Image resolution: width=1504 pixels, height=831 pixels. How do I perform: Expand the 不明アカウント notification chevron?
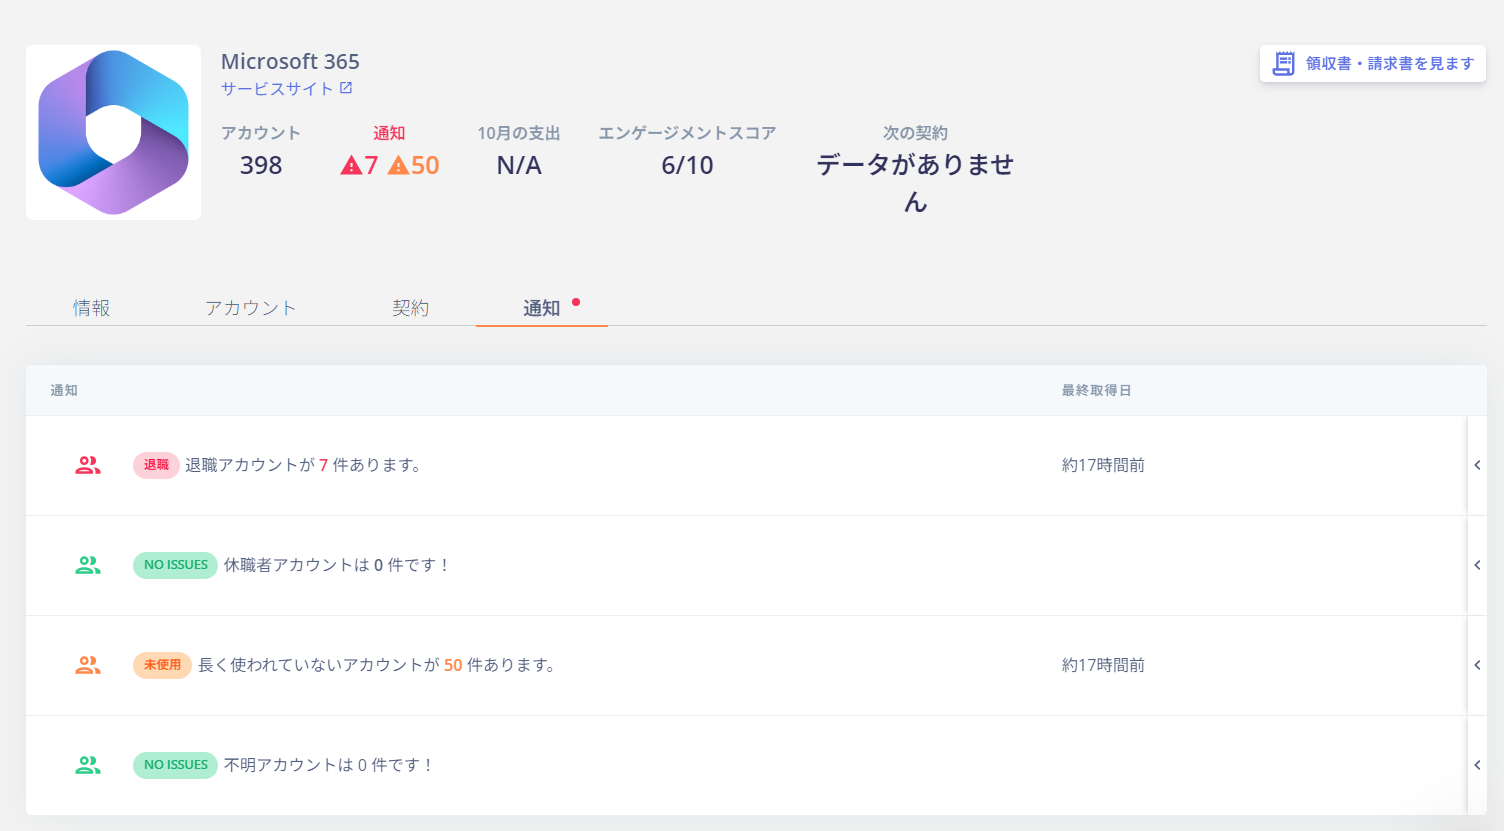[1478, 765]
